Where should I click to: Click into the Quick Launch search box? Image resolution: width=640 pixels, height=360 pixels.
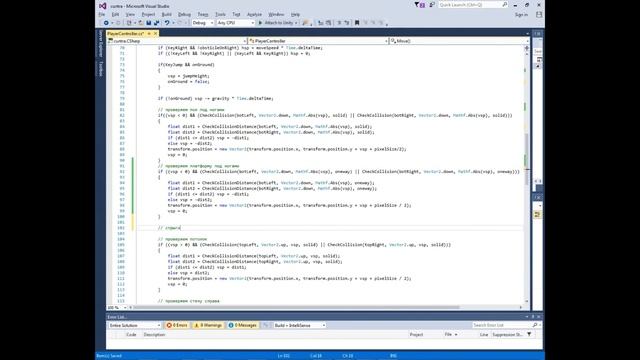pyautogui.click(x=473, y=5)
